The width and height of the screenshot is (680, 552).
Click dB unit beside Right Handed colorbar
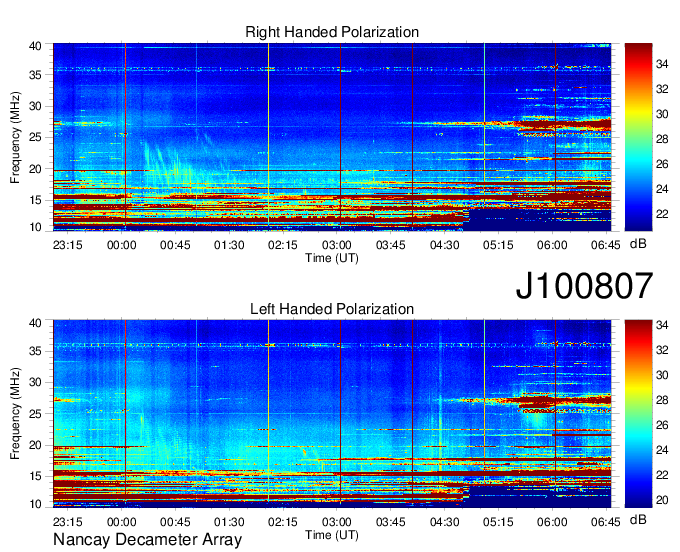point(638,244)
